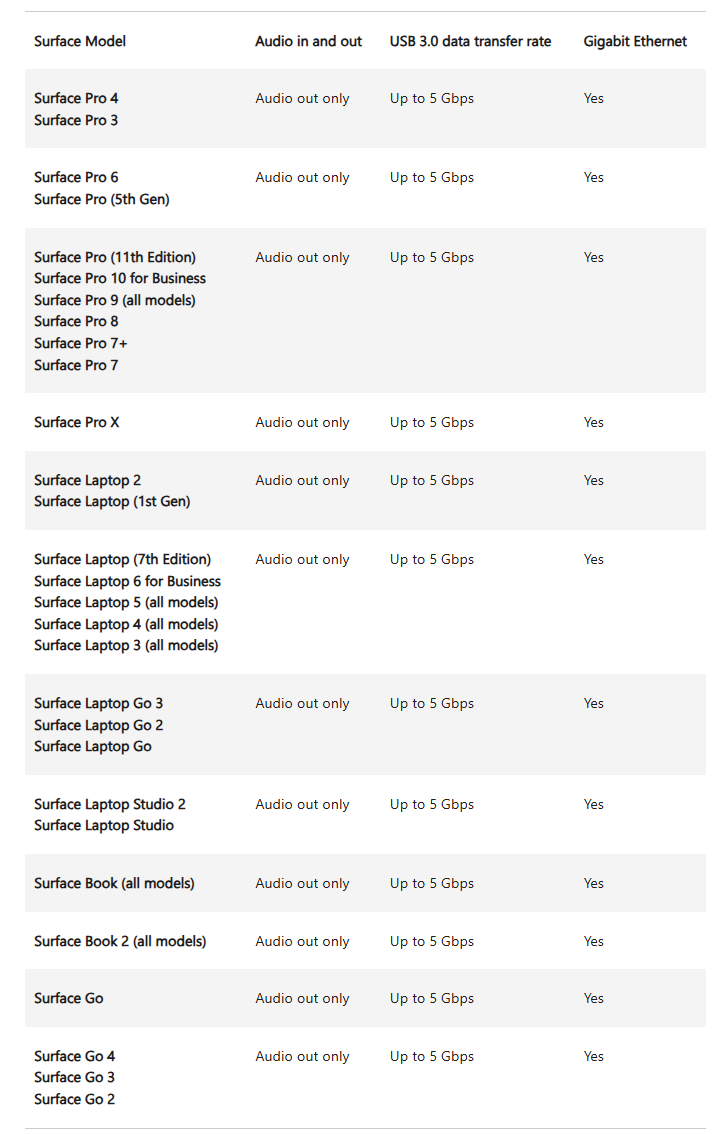Click Audio out only in Surface Pro X row
This screenshot has height=1134, width=722.
pyautogui.click(x=302, y=422)
